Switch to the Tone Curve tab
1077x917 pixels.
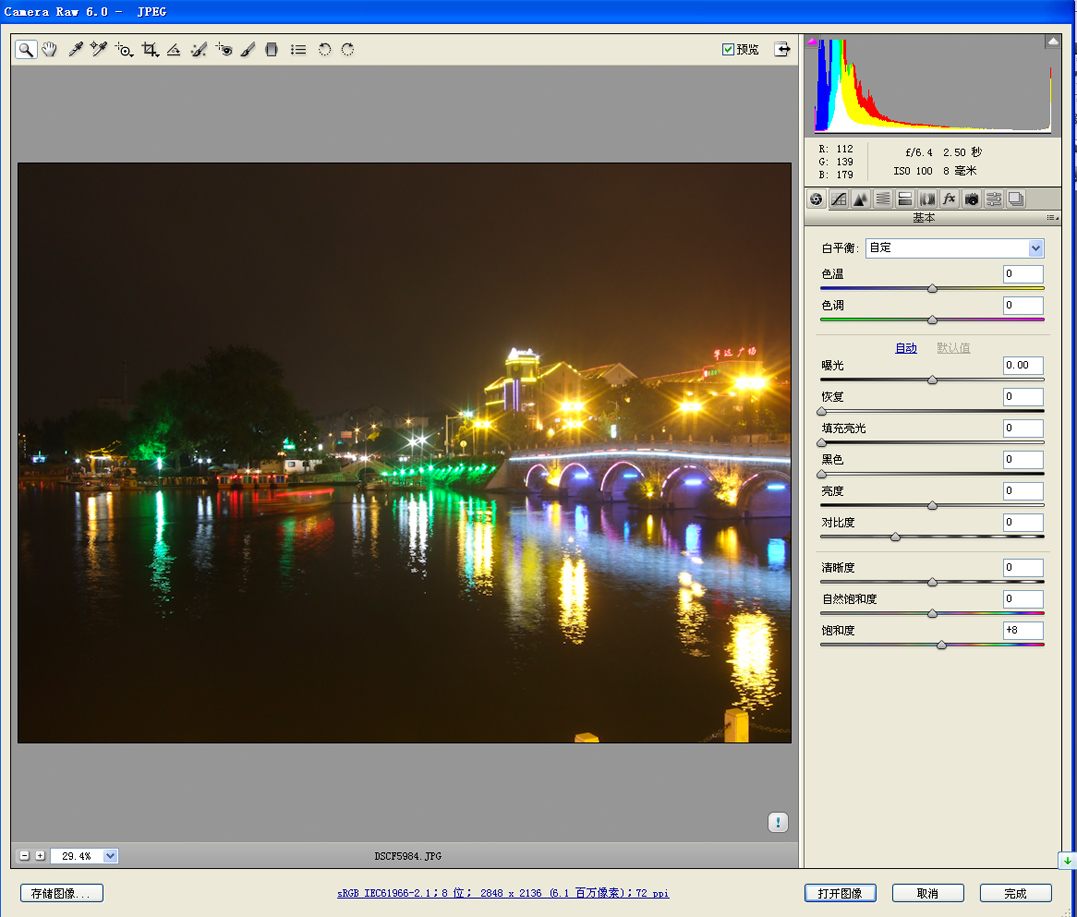[839, 199]
